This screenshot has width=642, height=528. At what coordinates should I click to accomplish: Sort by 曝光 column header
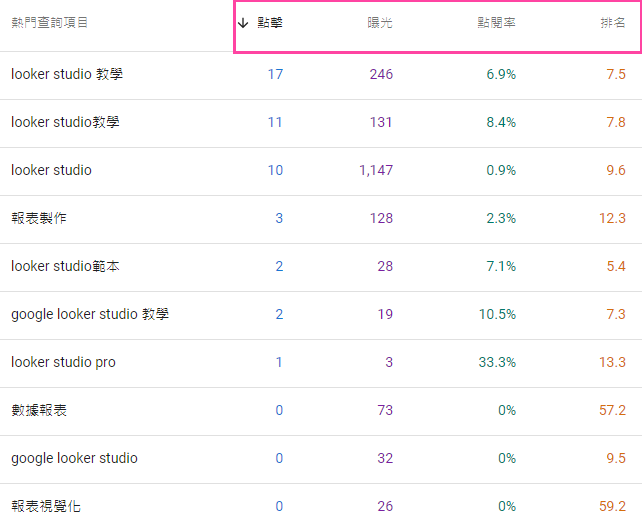click(380, 23)
